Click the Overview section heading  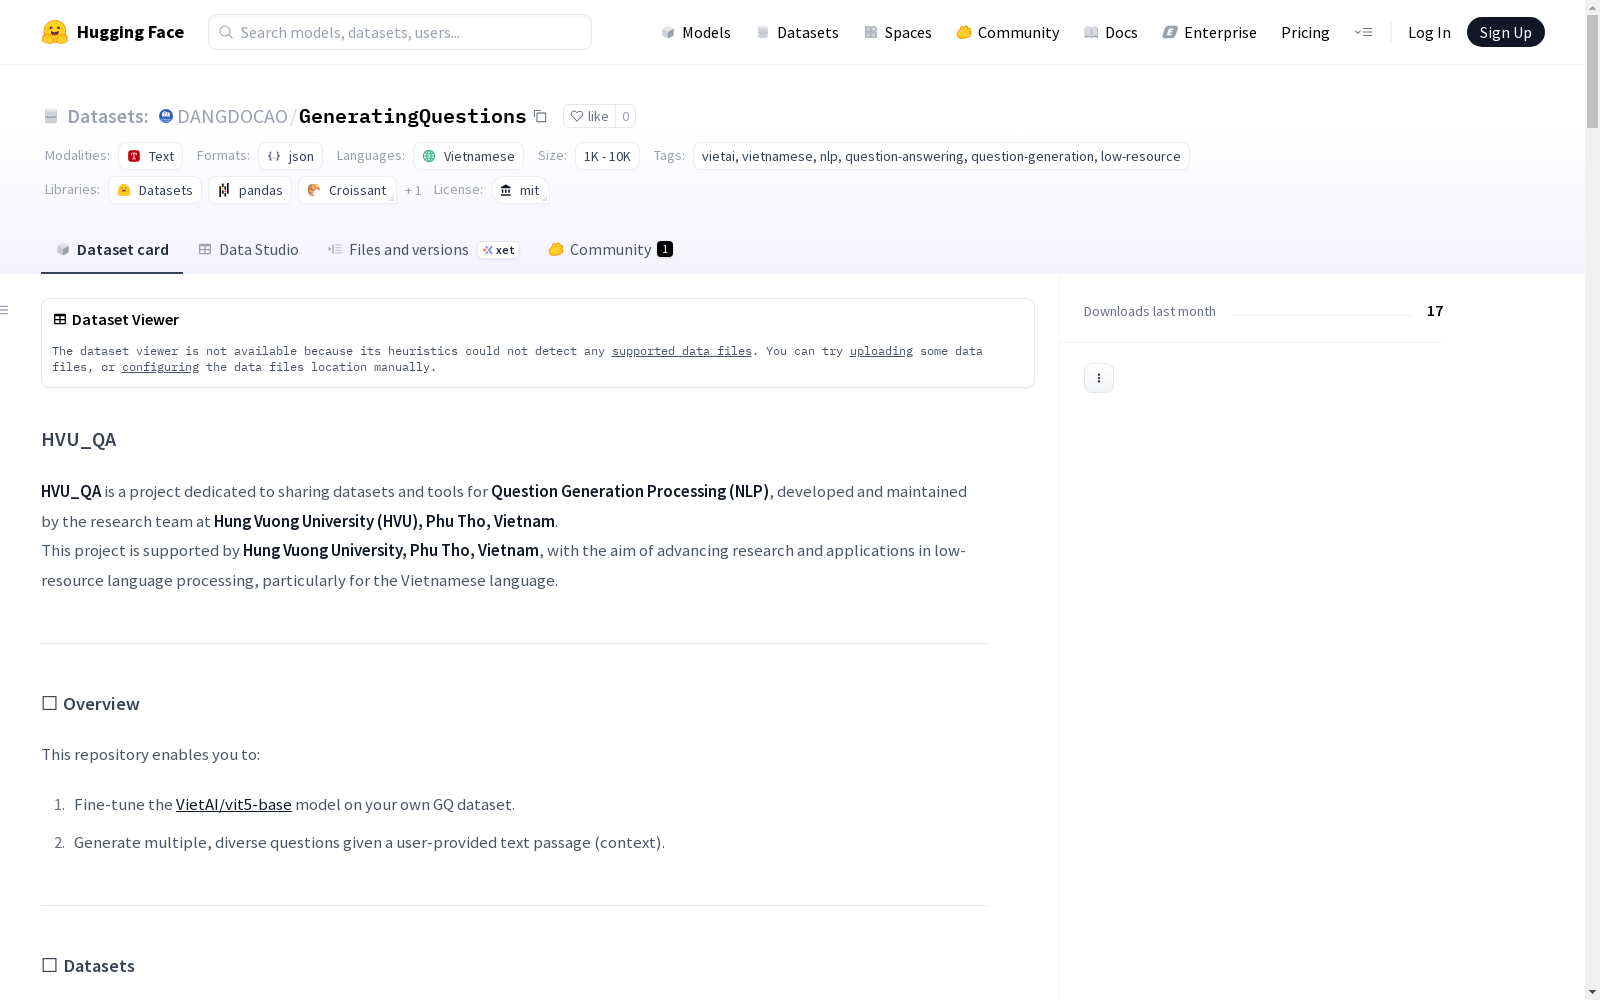pos(90,703)
